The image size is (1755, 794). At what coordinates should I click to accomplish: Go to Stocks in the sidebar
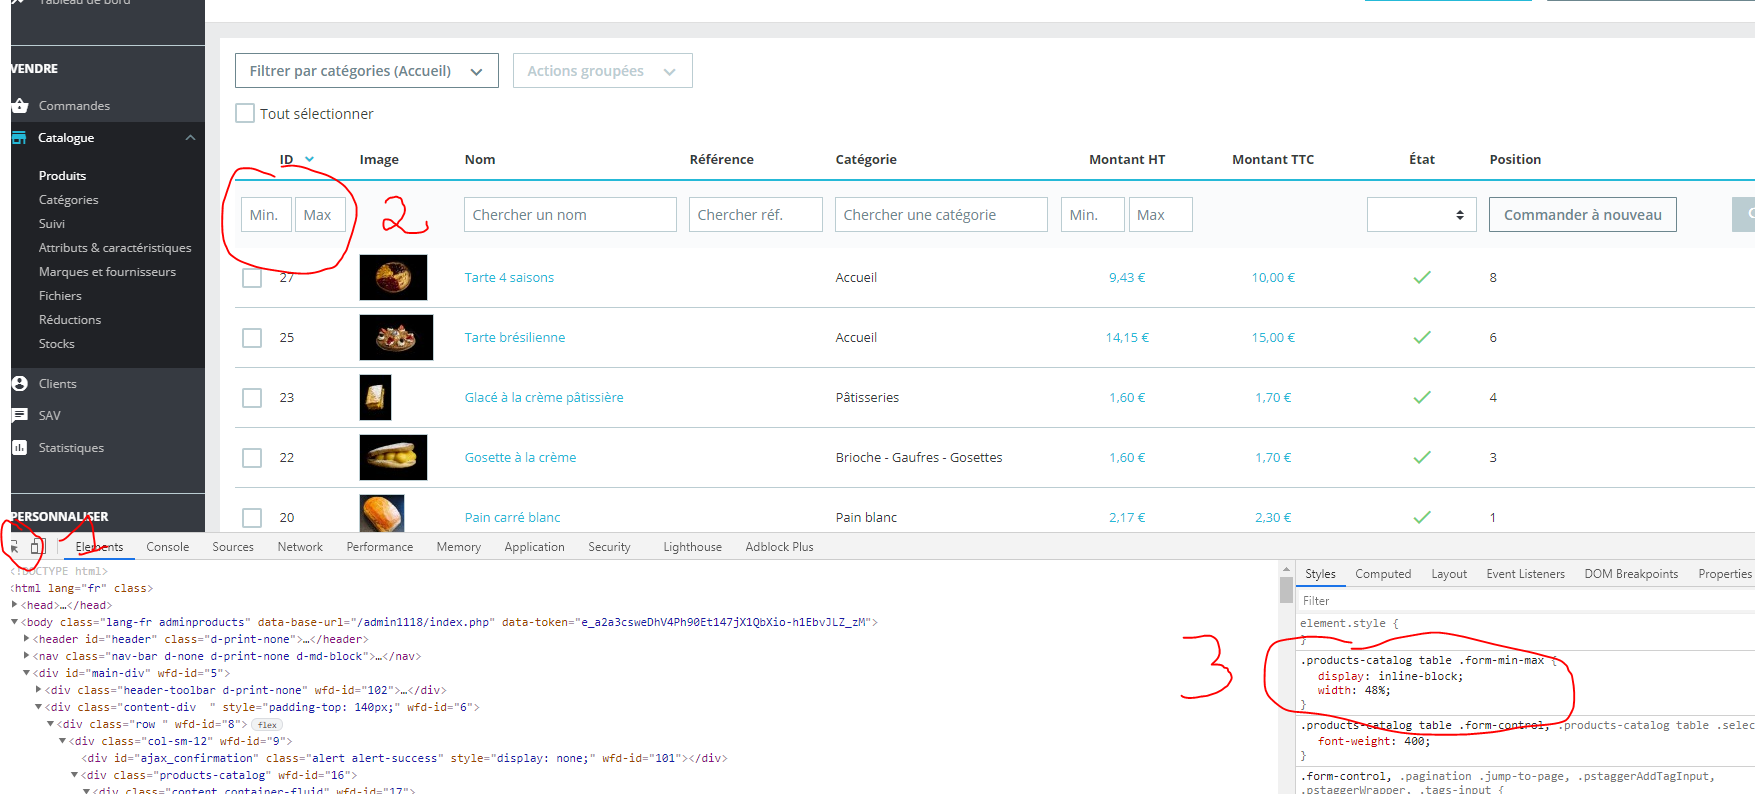coord(56,344)
